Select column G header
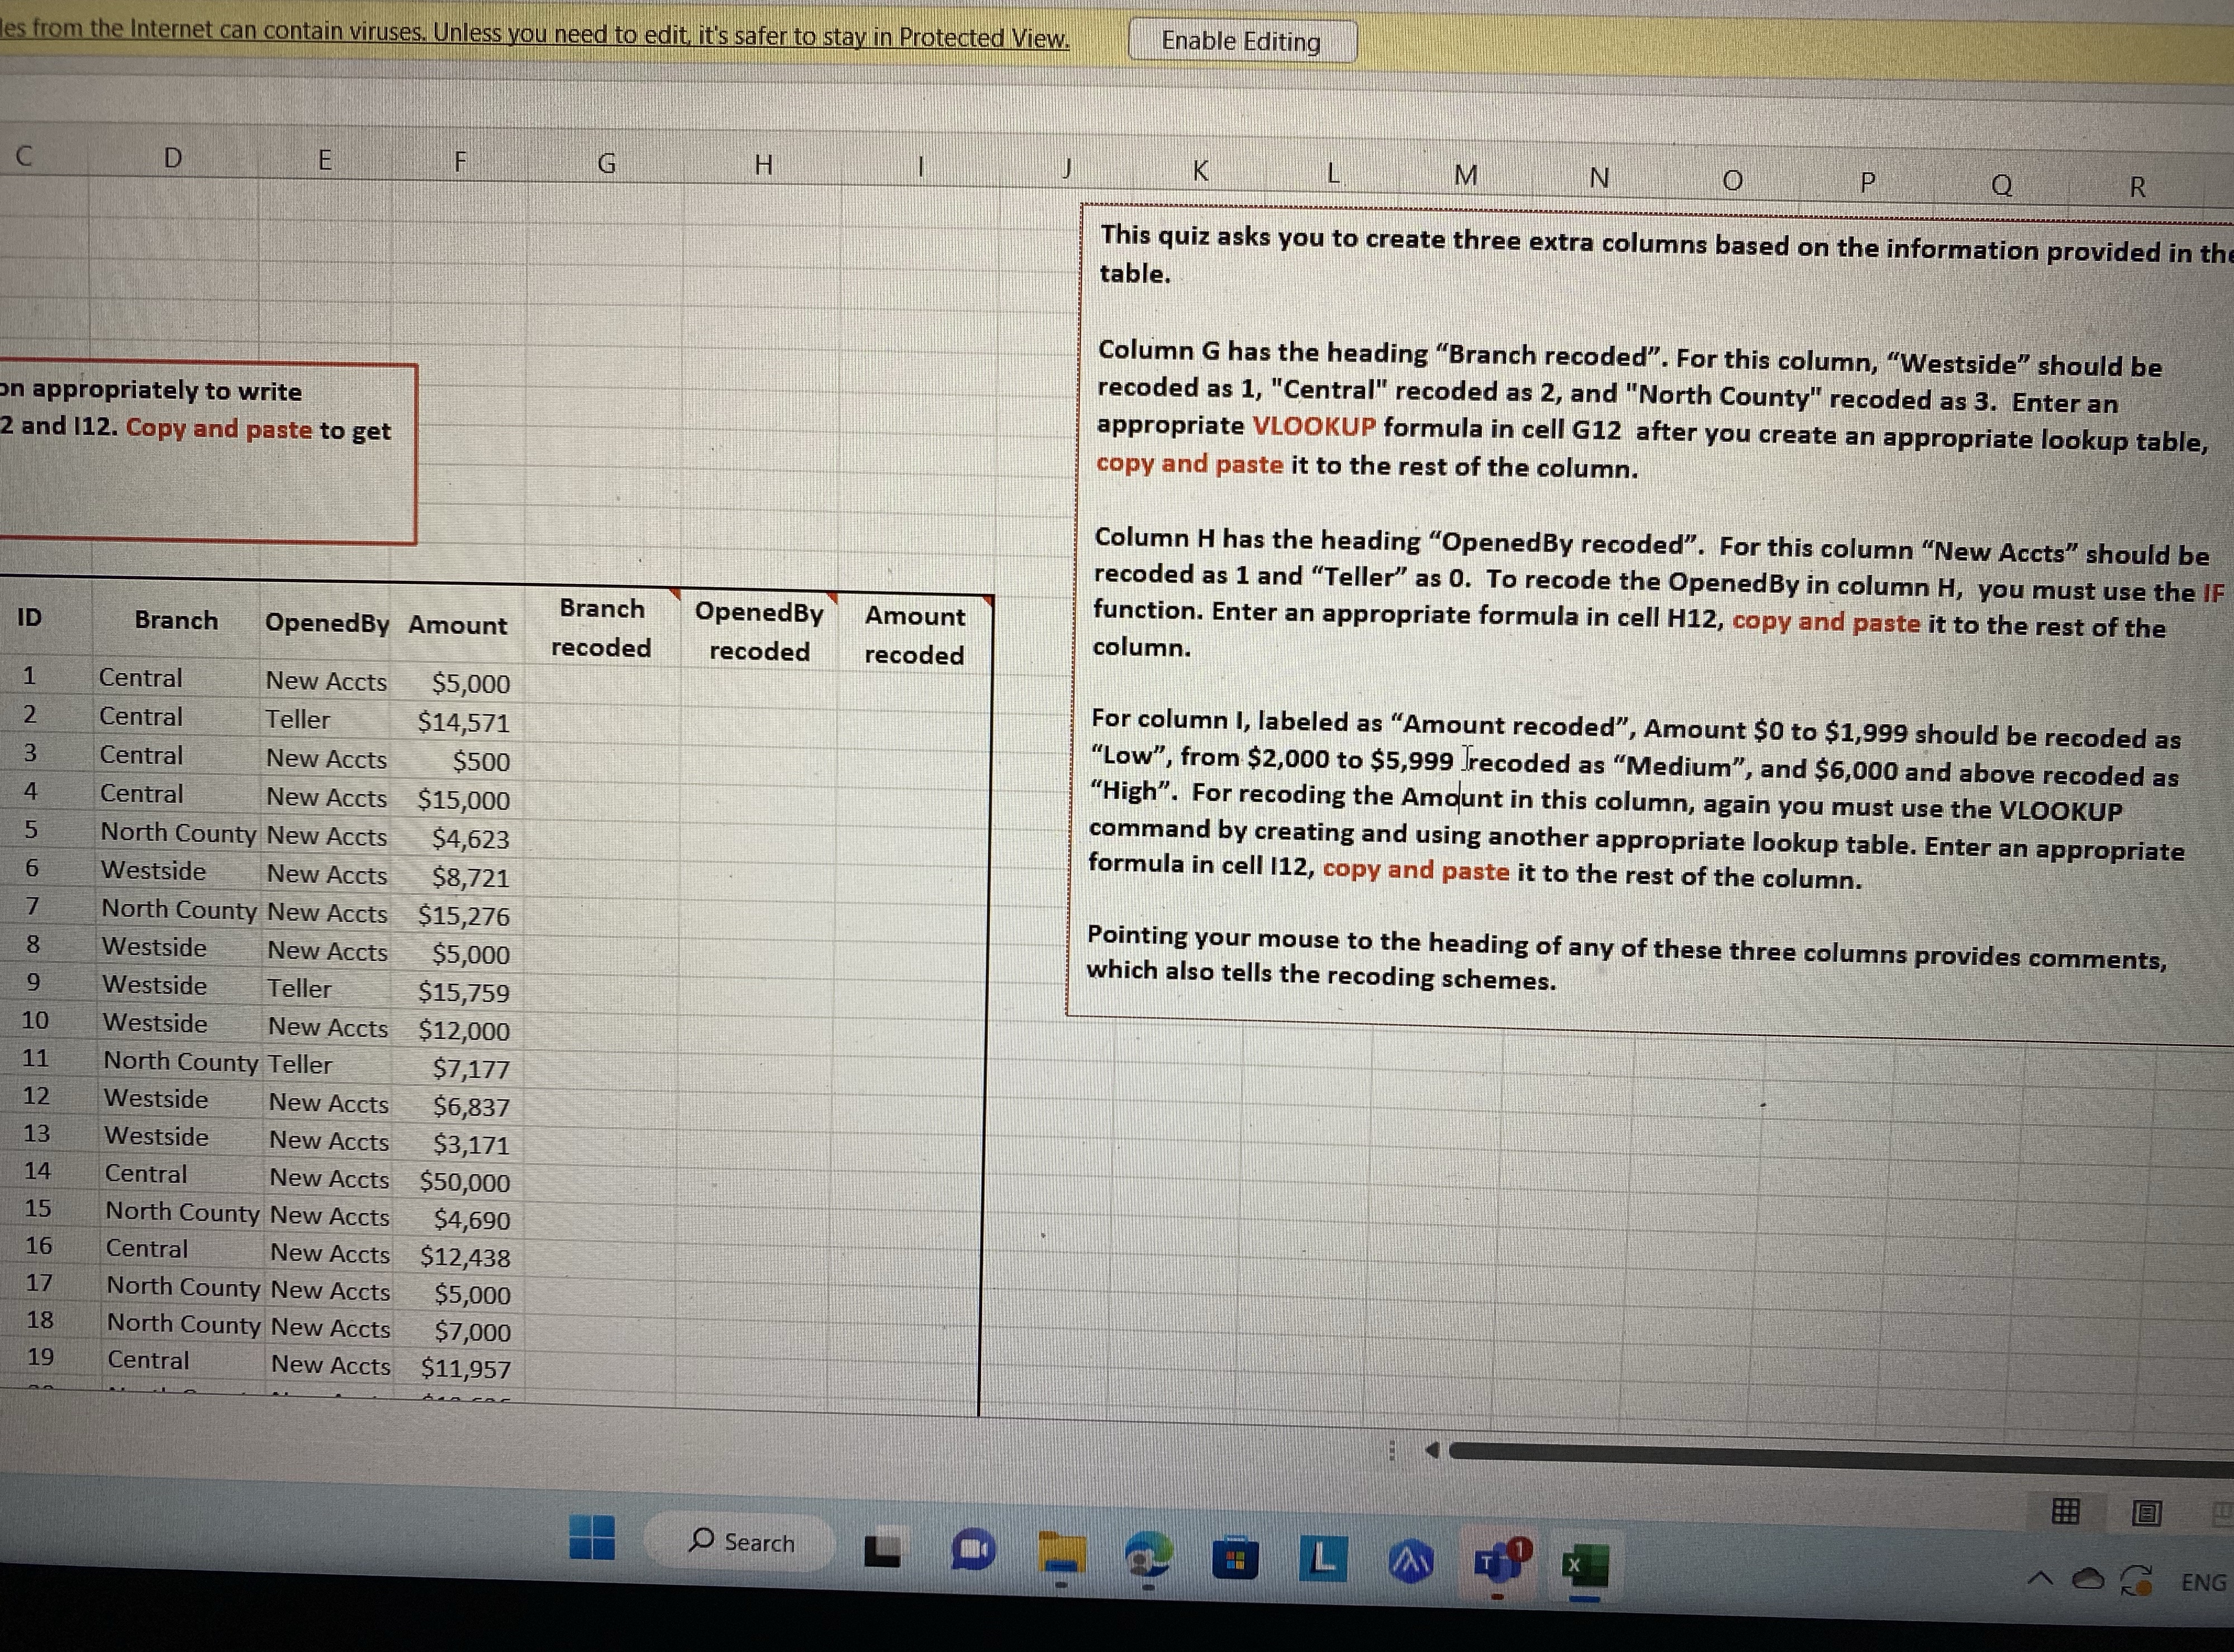 [606, 163]
